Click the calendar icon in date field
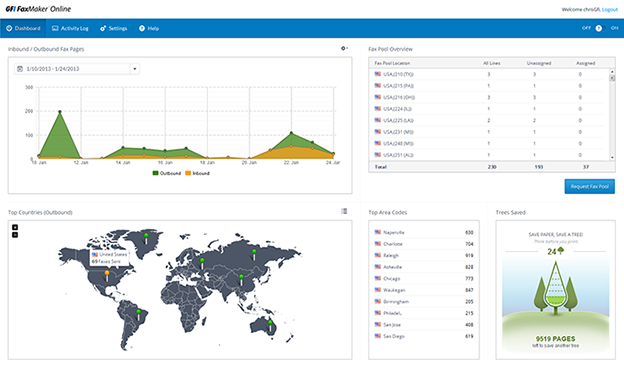The image size is (624, 368). click(20, 69)
